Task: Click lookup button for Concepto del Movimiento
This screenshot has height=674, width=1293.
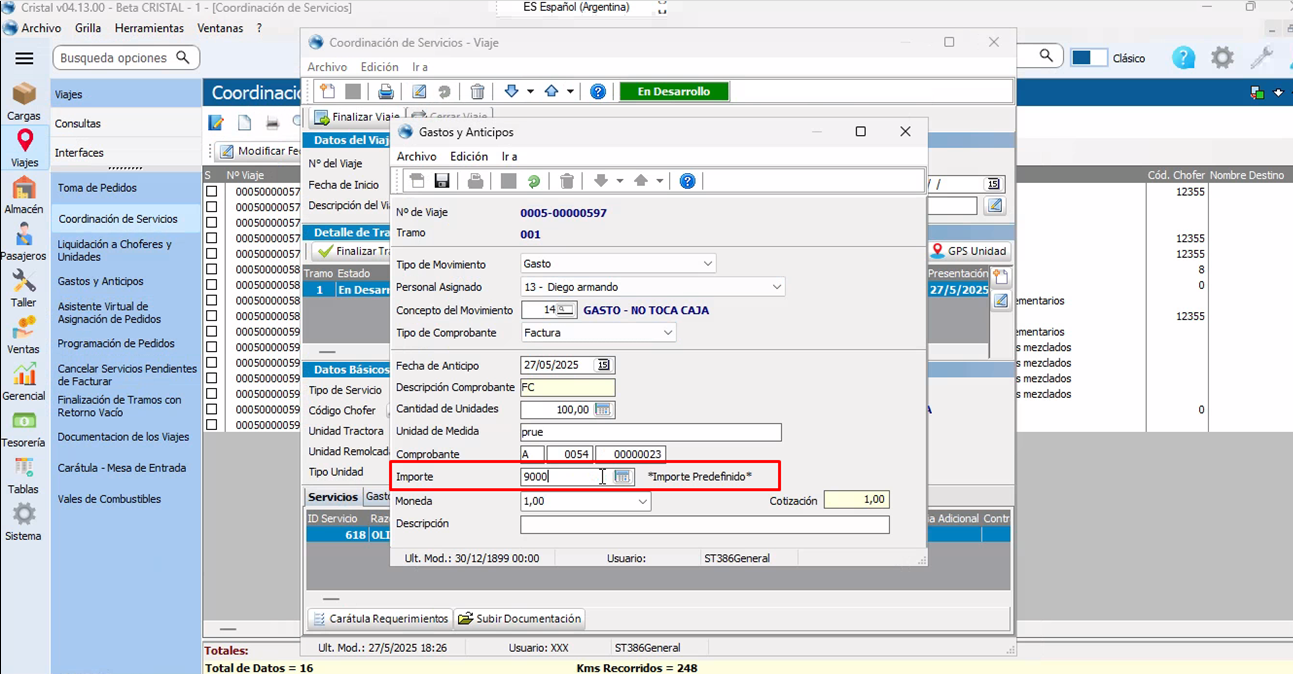Action: pyautogui.click(x=566, y=310)
